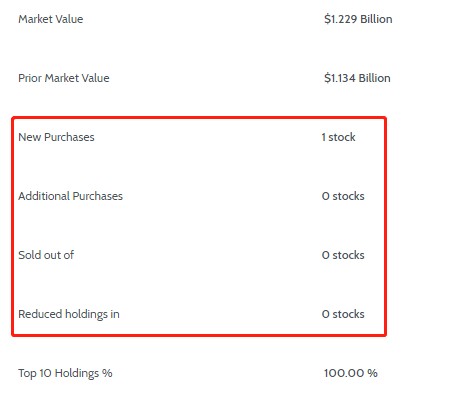475x408 pixels.
Task: Select the Additional Purchases 0 stocks value
Action: 343,196
